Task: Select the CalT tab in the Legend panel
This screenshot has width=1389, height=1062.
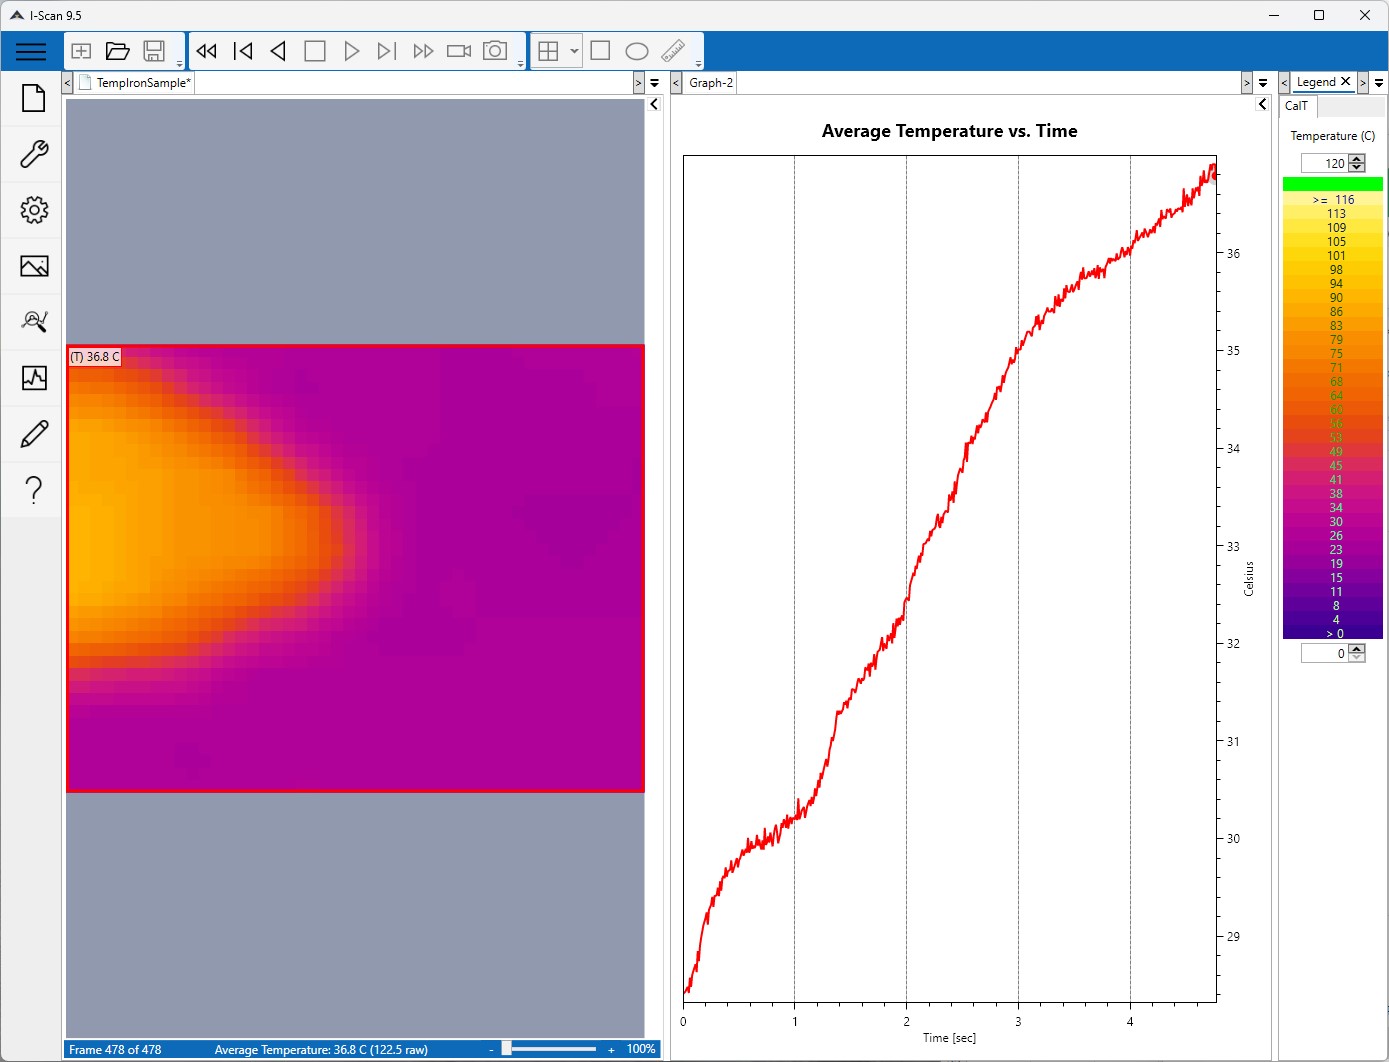Action: 1297,105
